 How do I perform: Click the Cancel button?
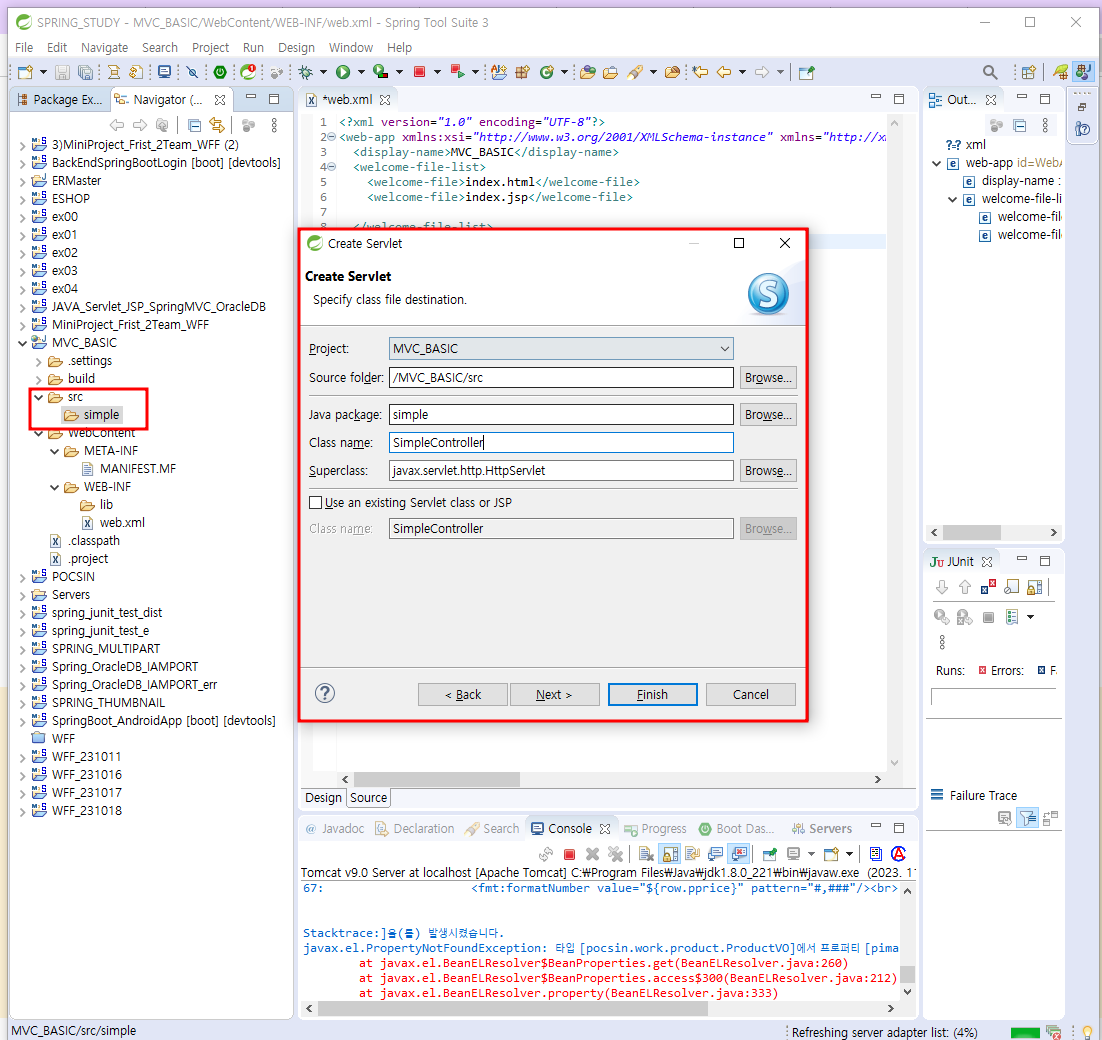[751, 694]
